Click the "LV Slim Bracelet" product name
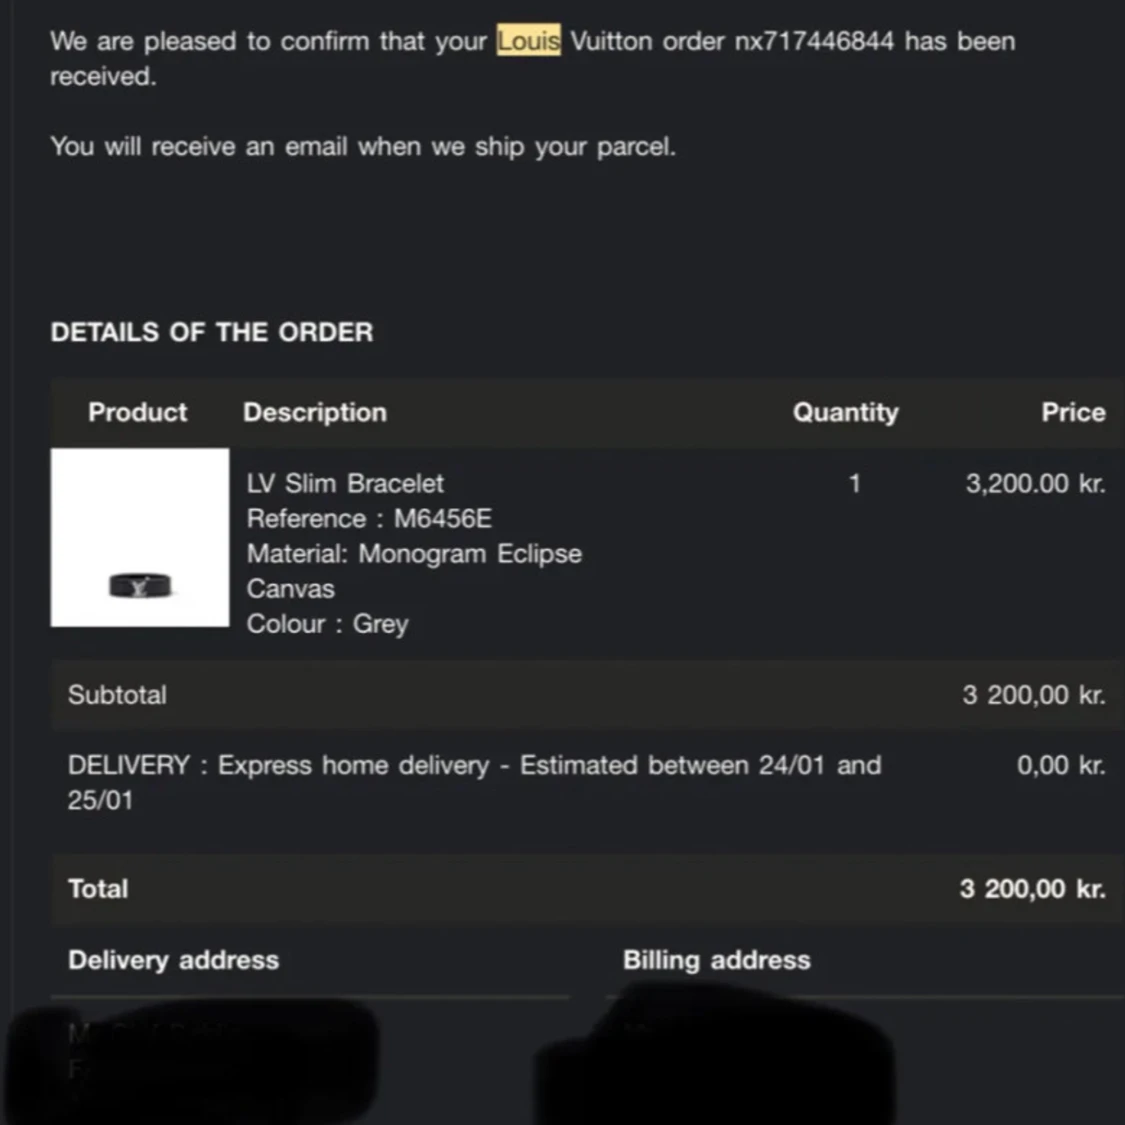This screenshot has width=1125, height=1125. point(345,484)
